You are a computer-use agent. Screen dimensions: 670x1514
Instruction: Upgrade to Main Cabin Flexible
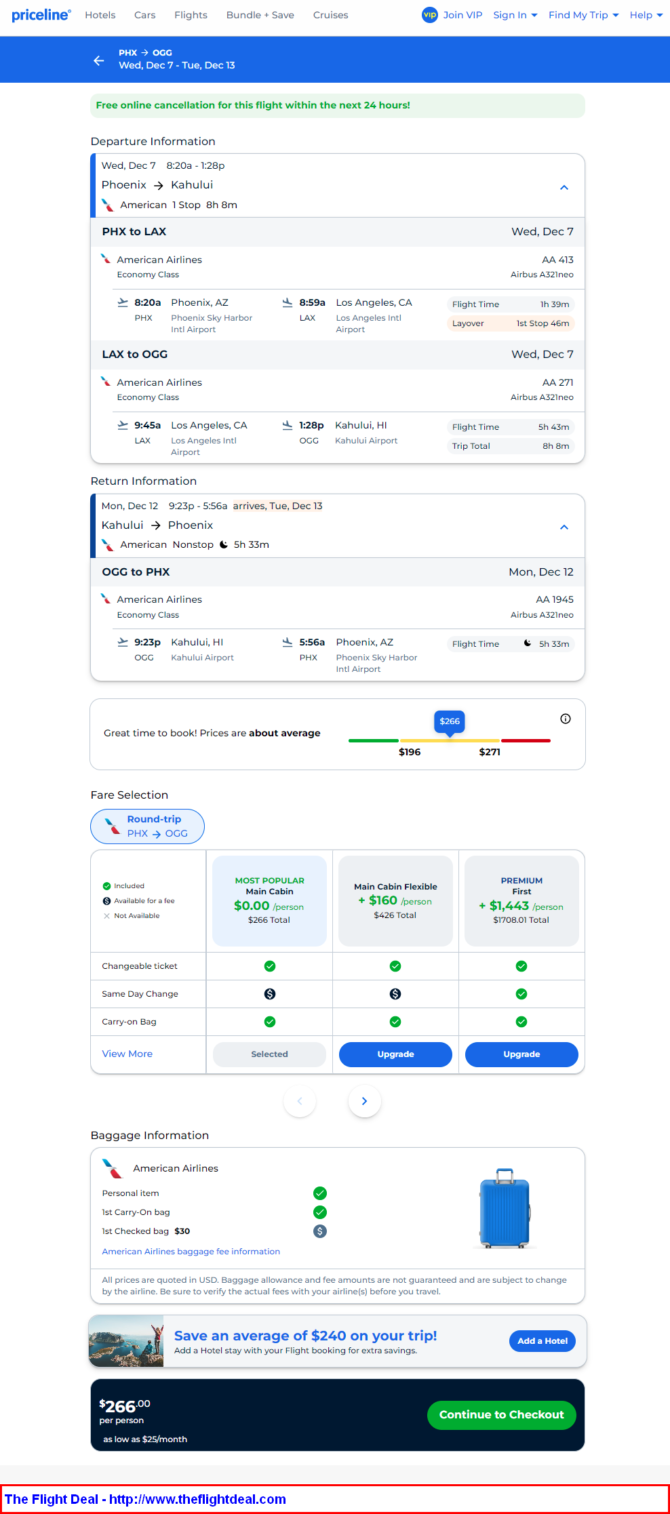point(395,1054)
